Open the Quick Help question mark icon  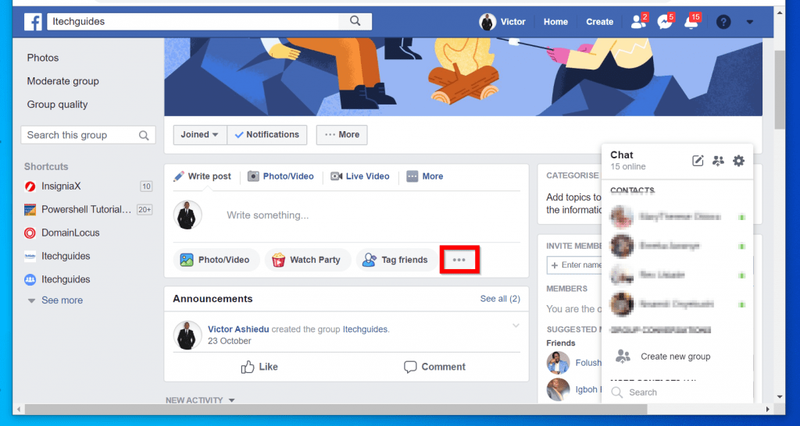pos(723,21)
